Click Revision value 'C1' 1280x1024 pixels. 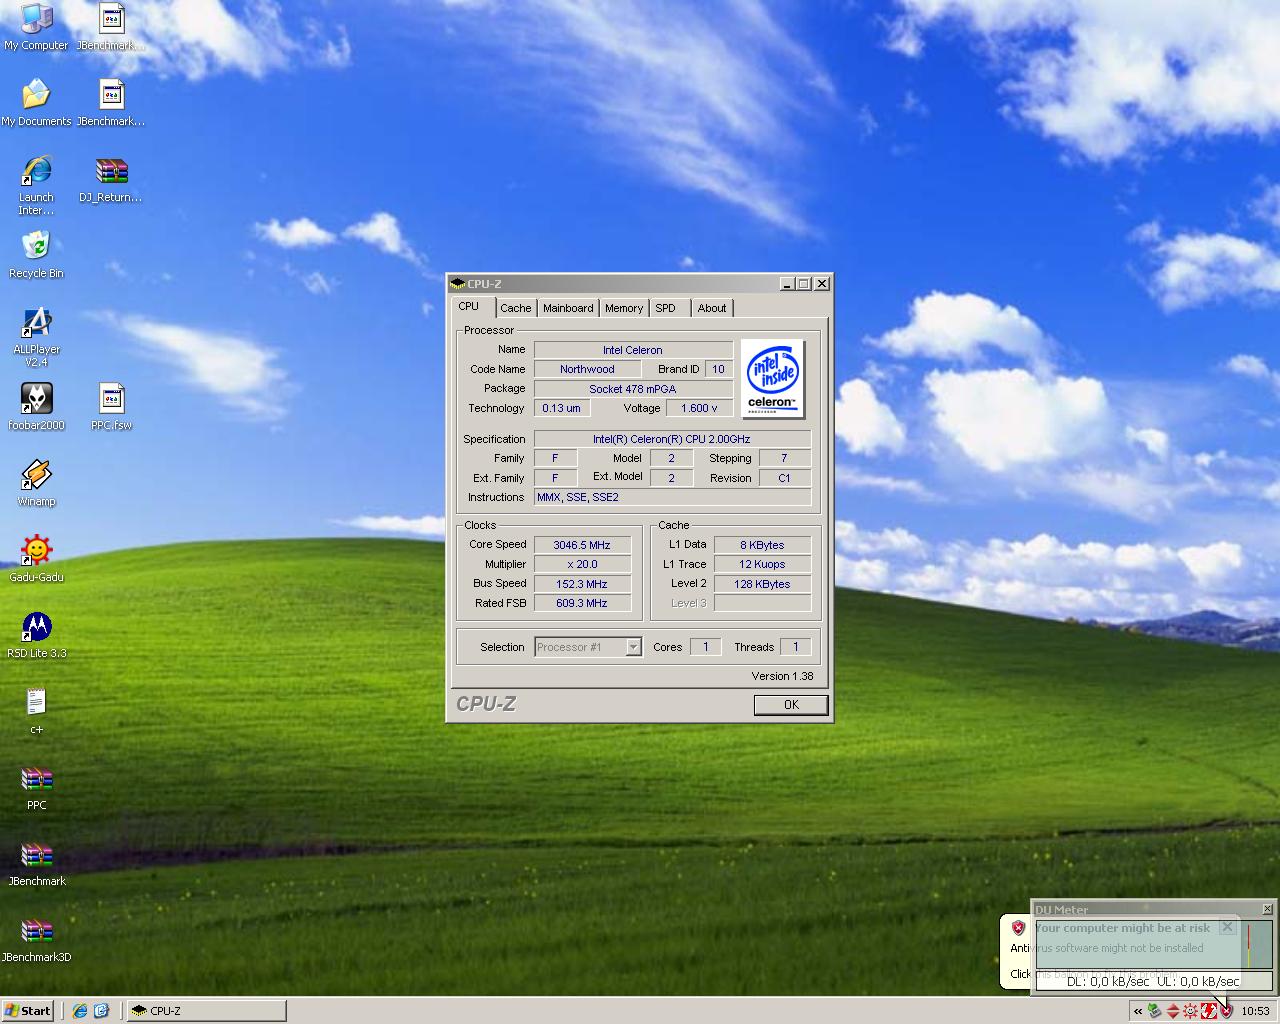785,478
